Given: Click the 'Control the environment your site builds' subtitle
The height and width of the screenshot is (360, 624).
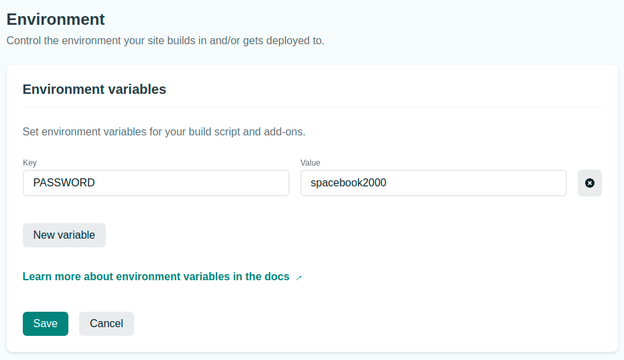Looking at the screenshot, I should pos(166,41).
